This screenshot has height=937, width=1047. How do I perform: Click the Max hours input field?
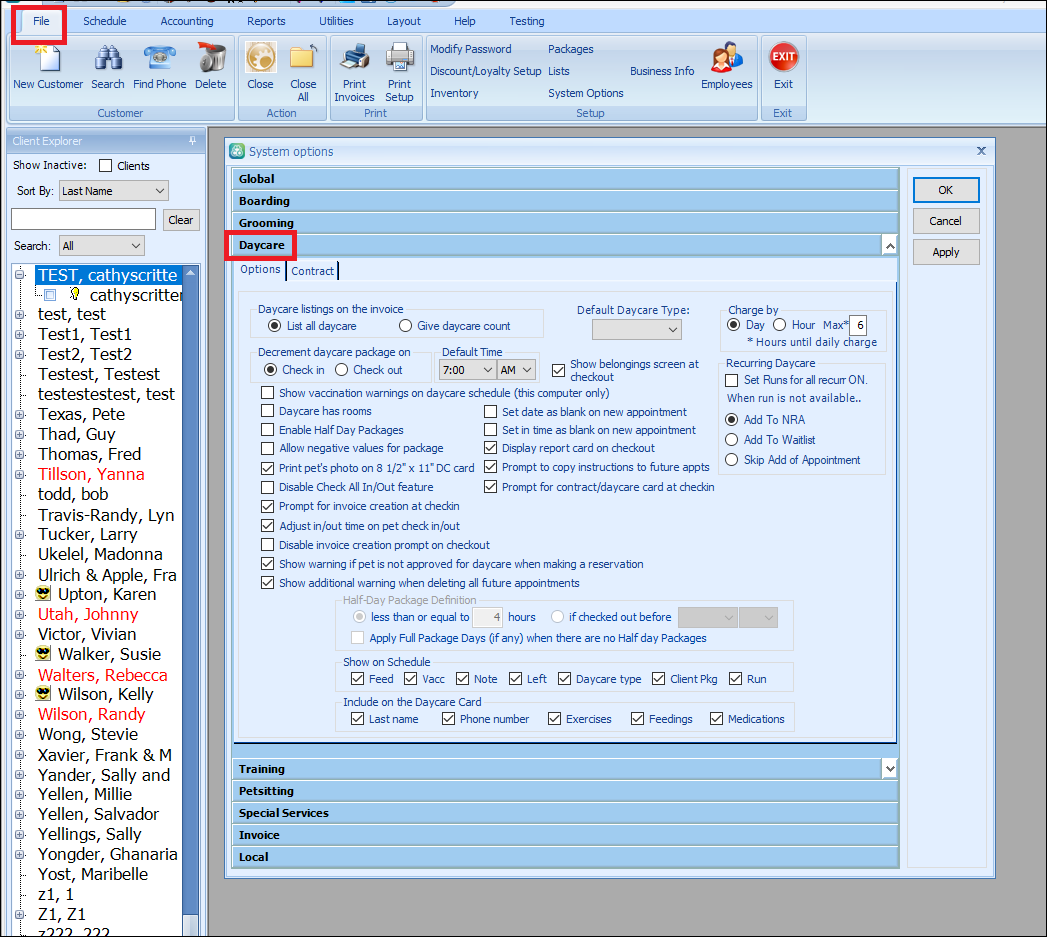coord(858,326)
